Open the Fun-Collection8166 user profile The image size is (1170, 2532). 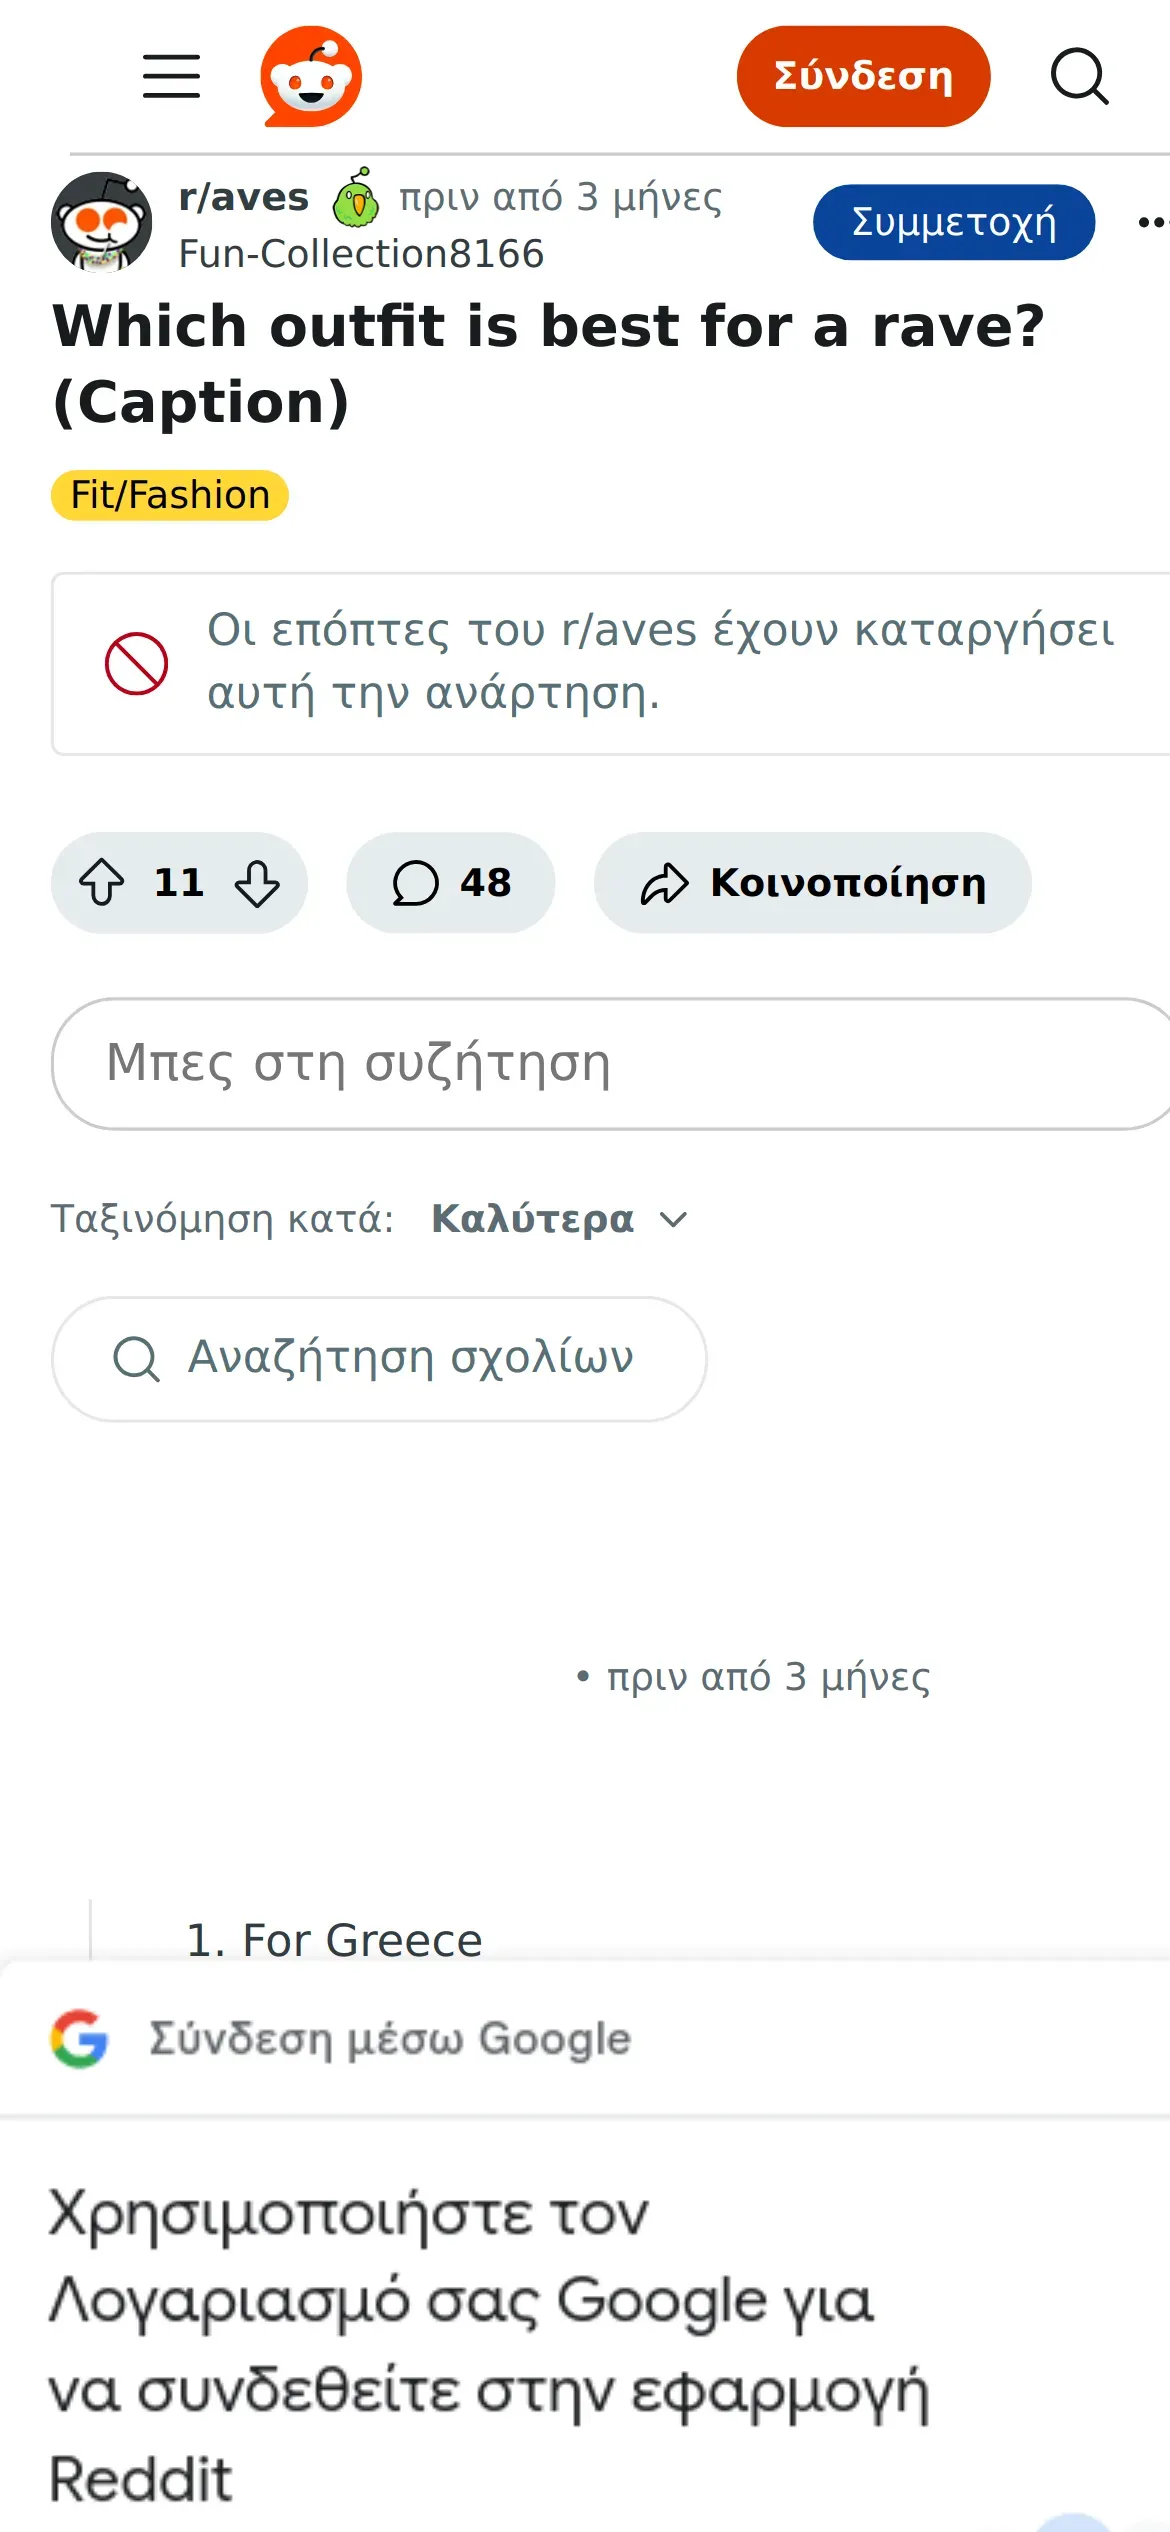coord(361,254)
